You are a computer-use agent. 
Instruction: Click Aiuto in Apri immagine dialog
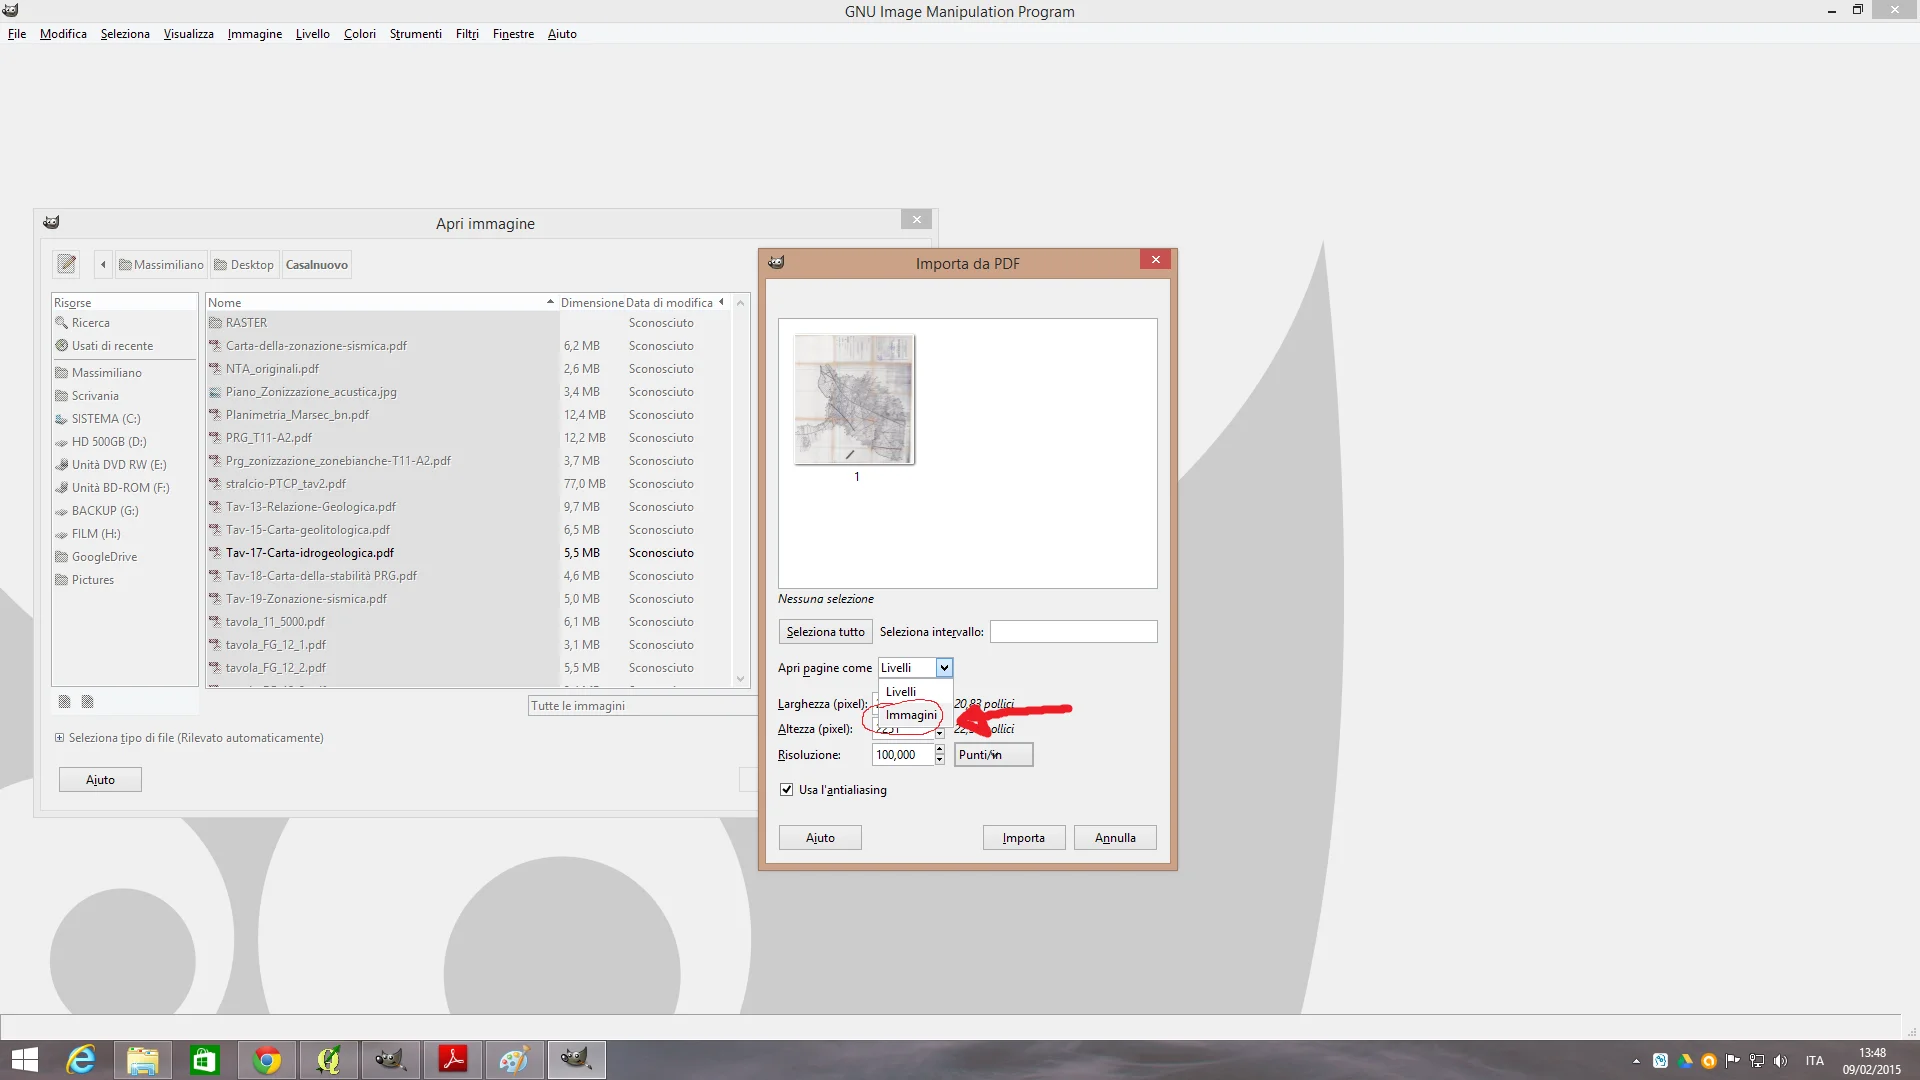point(100,780)
